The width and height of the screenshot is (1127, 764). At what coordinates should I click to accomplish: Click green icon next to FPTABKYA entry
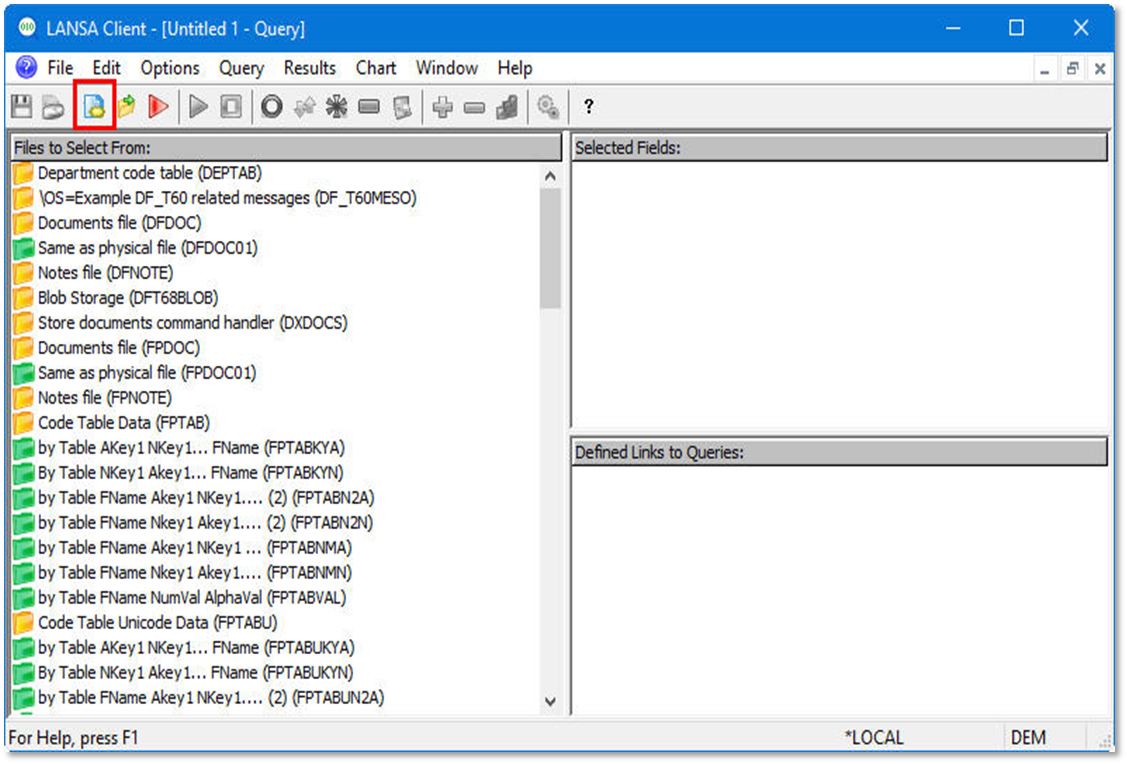tap(24, 448)
